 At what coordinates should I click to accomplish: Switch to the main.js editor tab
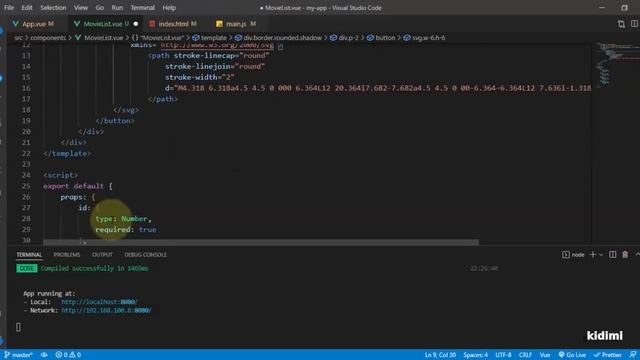(237, 24)
